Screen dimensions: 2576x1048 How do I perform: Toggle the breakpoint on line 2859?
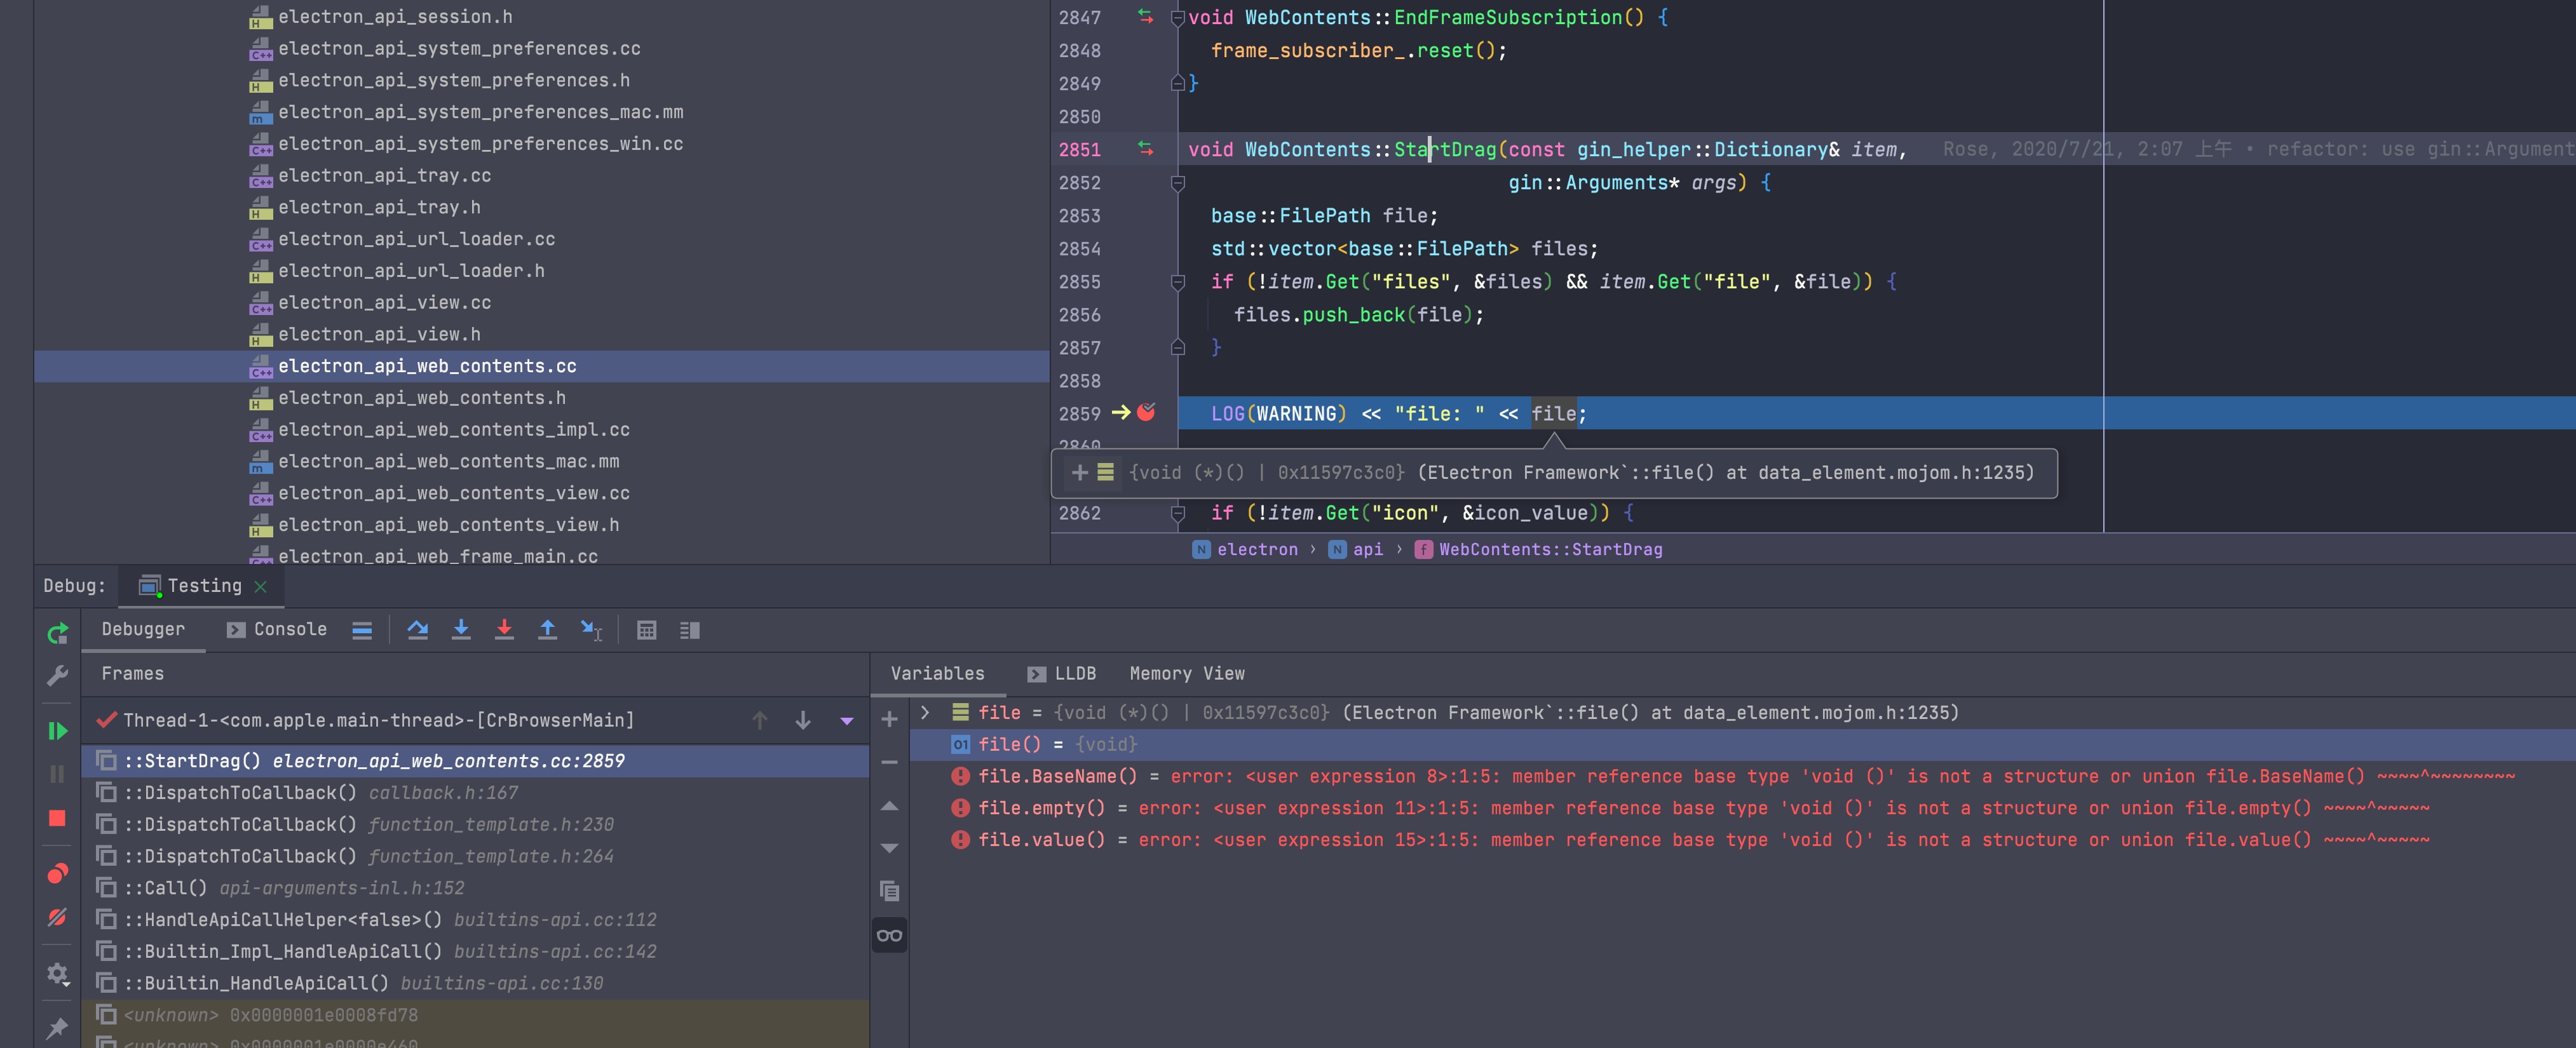[x=1147, y=412]
